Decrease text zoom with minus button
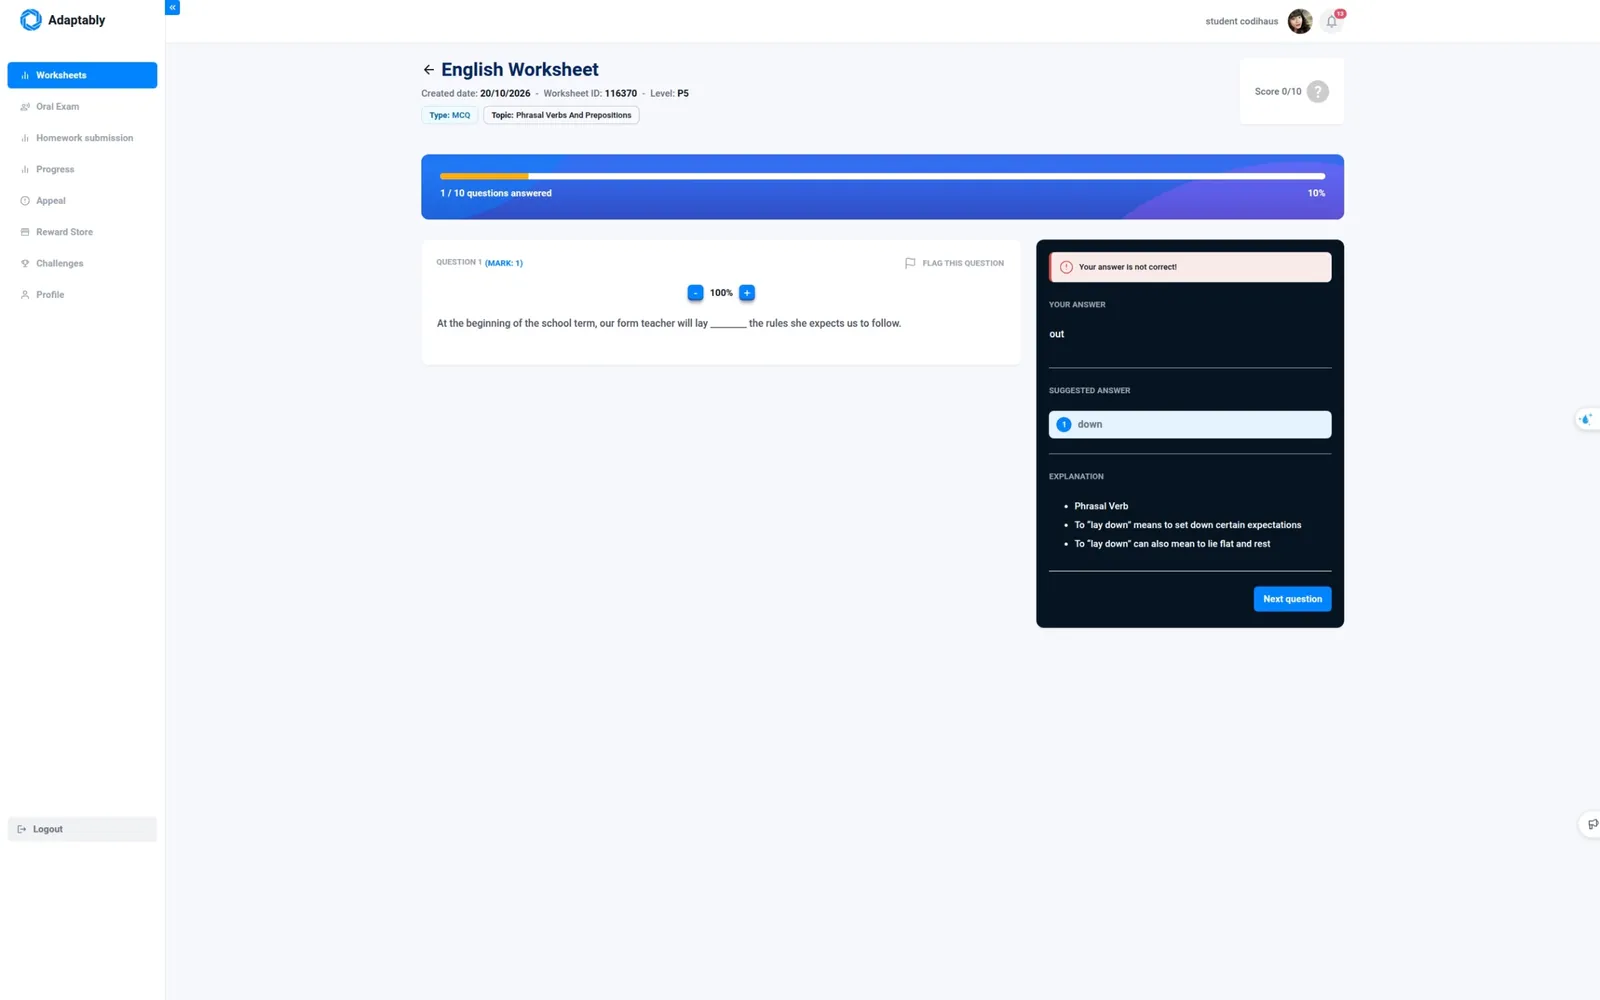 coord(695,293)
